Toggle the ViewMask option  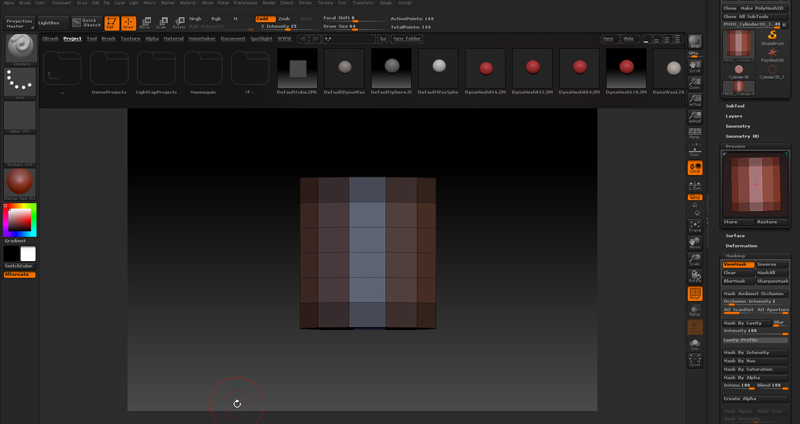(x=738, y=264)
